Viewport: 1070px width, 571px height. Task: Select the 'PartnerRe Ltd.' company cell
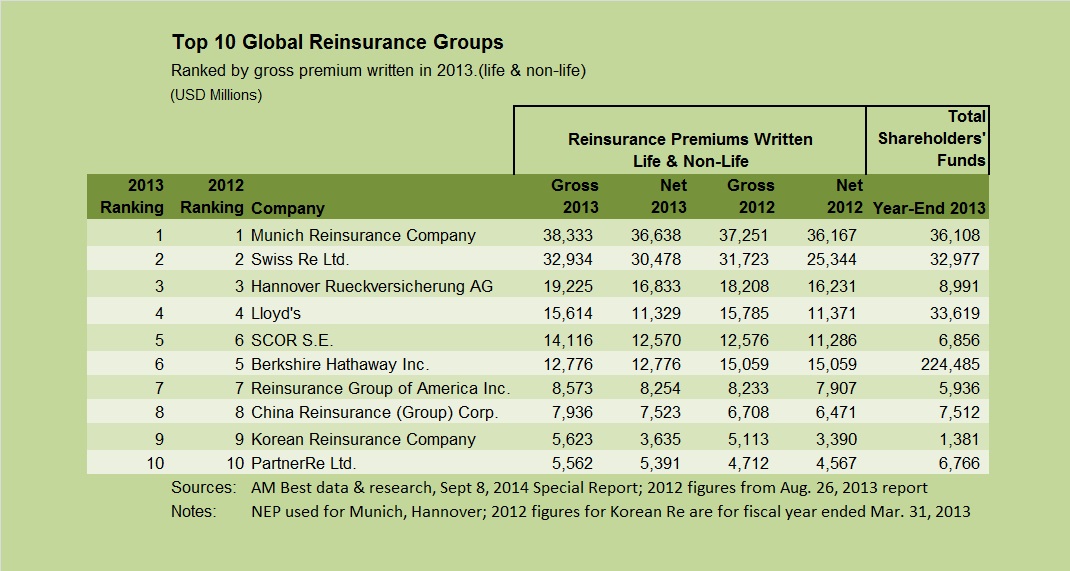[x=303, y=464]
